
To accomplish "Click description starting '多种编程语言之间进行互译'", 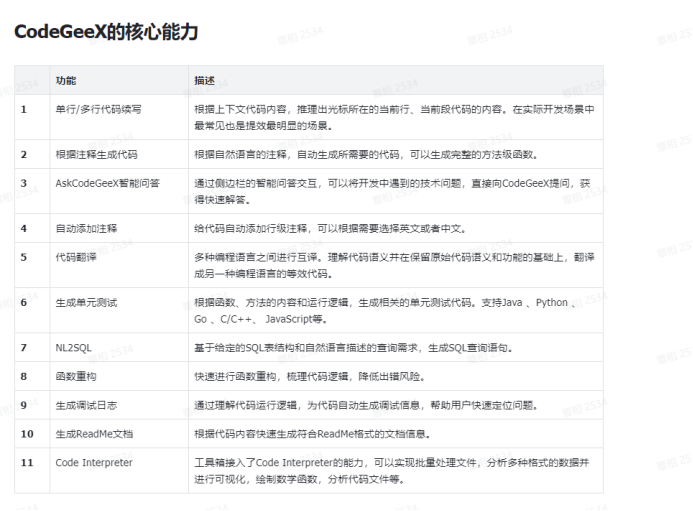I will tap(394, 265).
